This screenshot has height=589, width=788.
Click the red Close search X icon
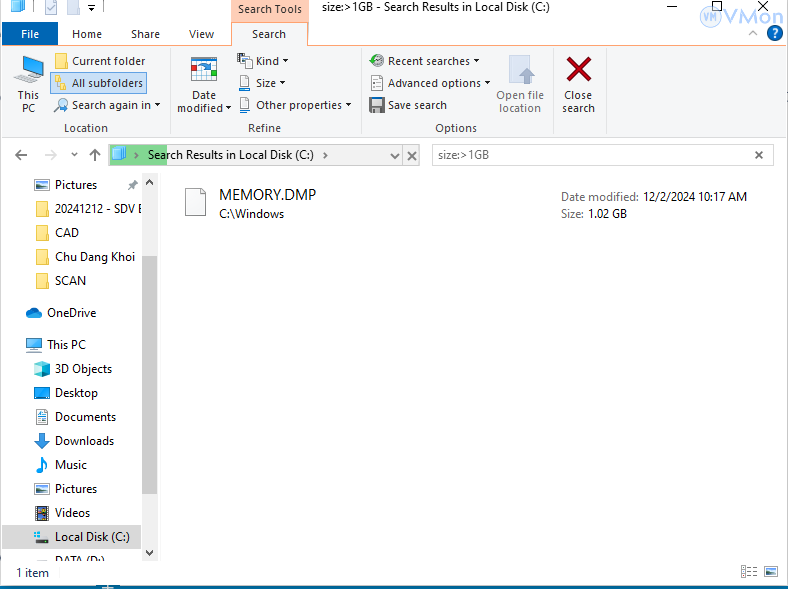point(578,70)
